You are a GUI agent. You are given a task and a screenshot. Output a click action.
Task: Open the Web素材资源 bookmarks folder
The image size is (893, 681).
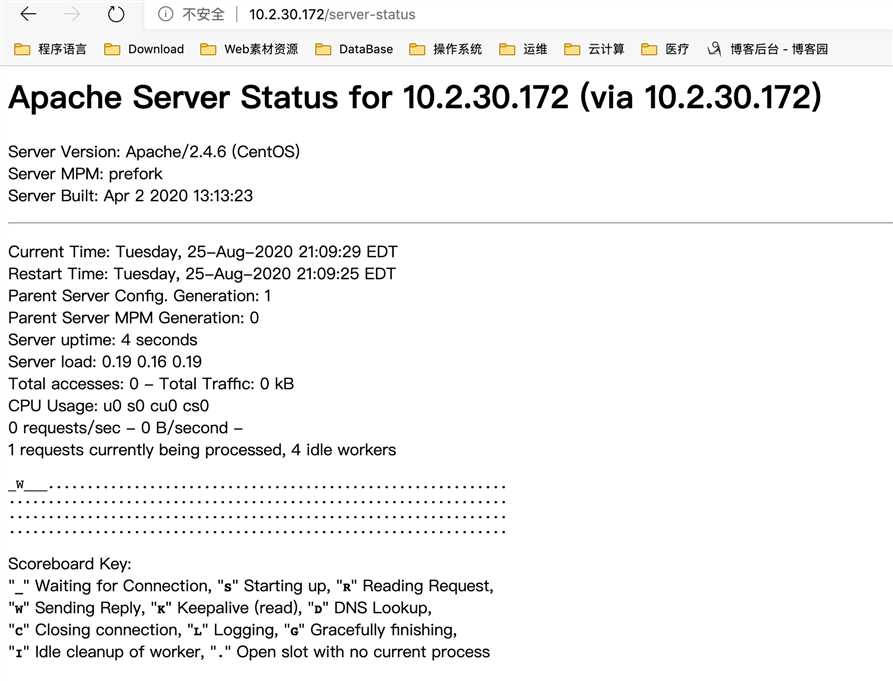coord(249,49)
